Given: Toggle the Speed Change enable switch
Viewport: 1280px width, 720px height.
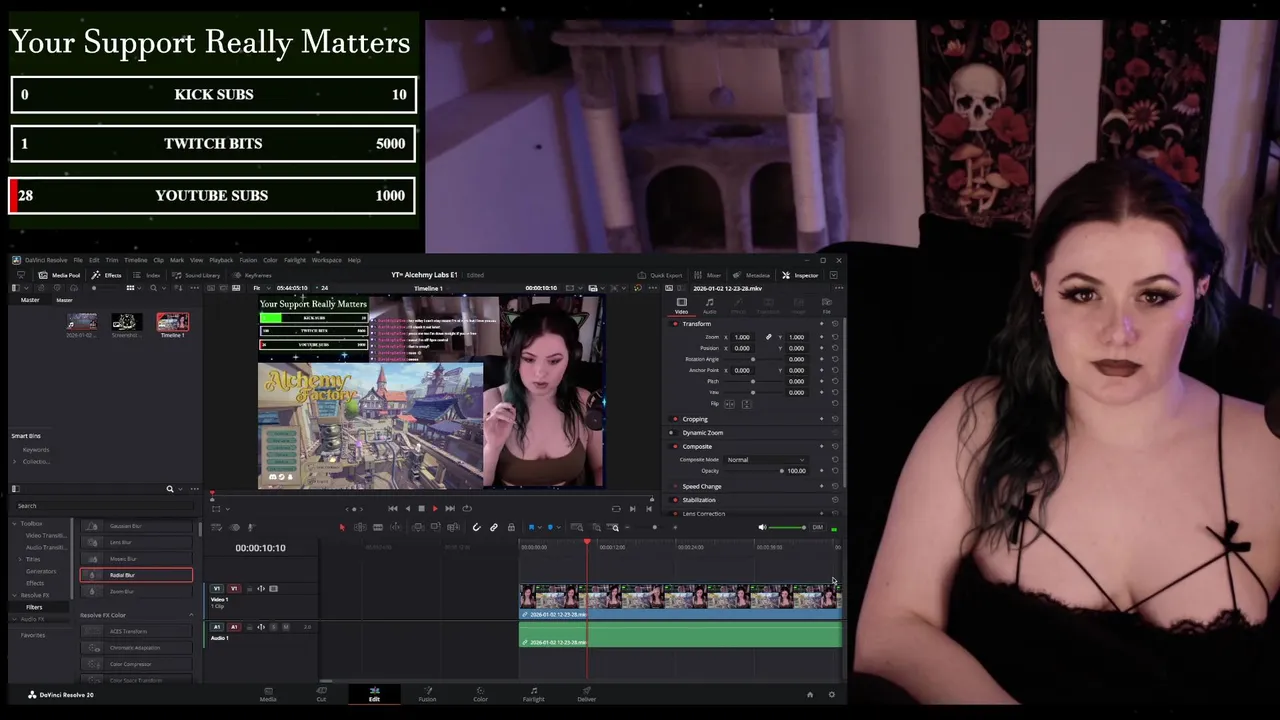Looking at the screenshot, I should [675, 486].
